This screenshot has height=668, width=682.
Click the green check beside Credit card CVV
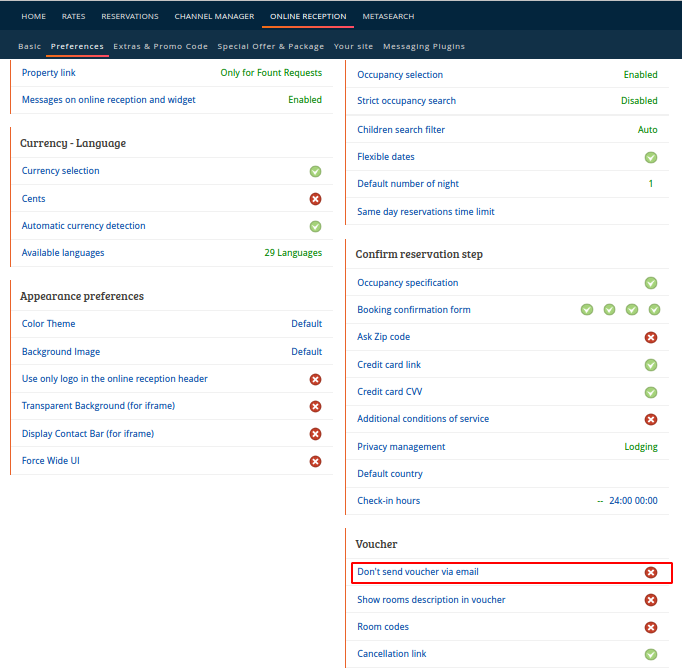coord(651,392)
